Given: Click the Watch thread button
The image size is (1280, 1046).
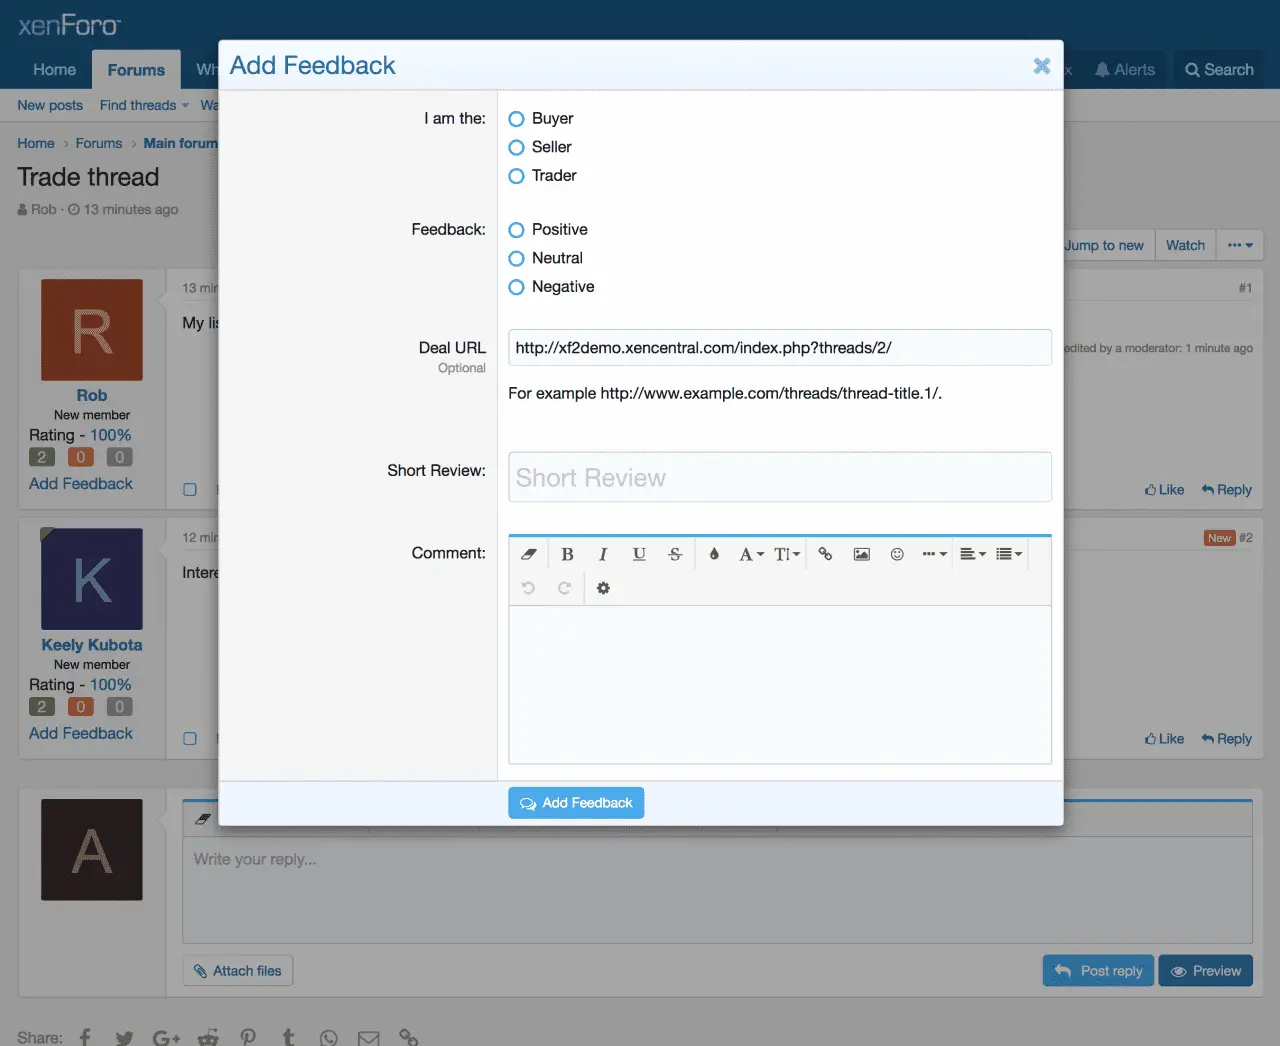Looking at the screenshot, I should (x=1185, y=245).
